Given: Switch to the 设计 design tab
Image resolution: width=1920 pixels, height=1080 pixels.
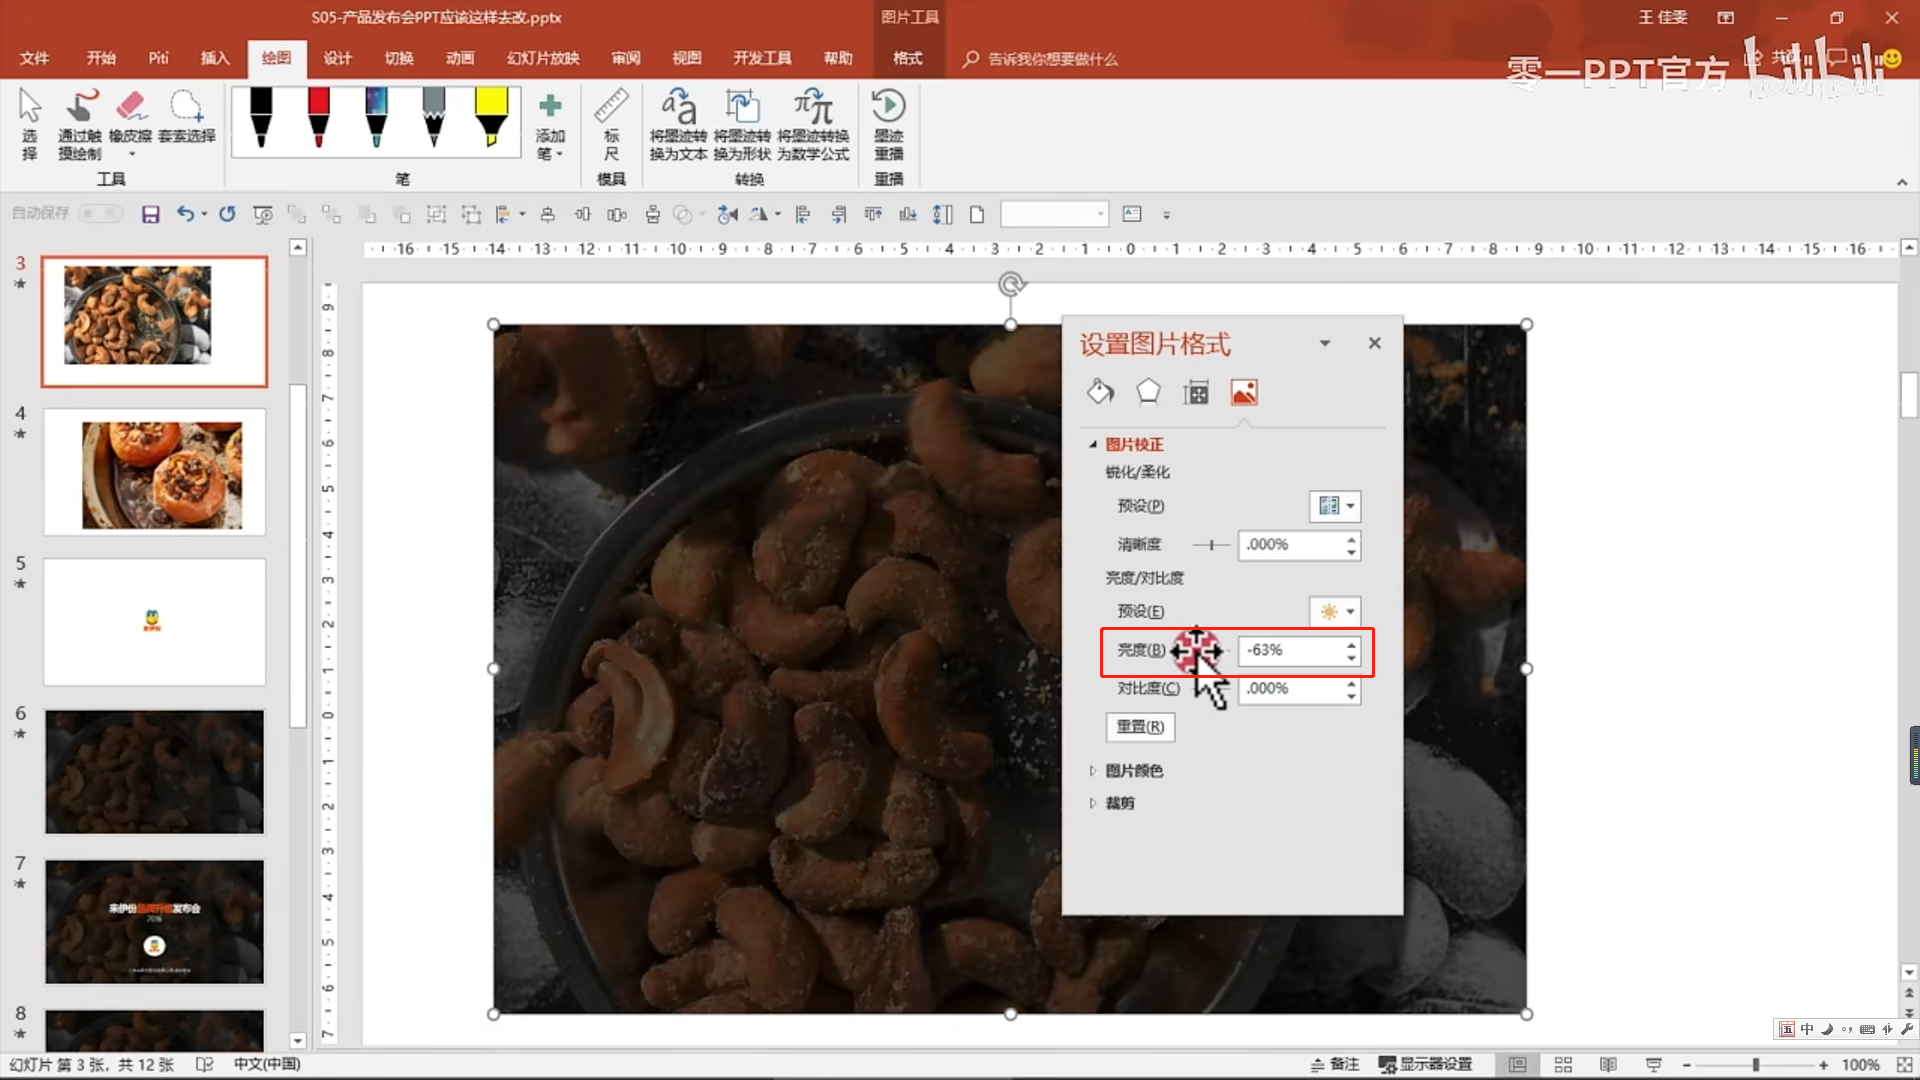Looking at the screenshot, I should click(338, 58).
